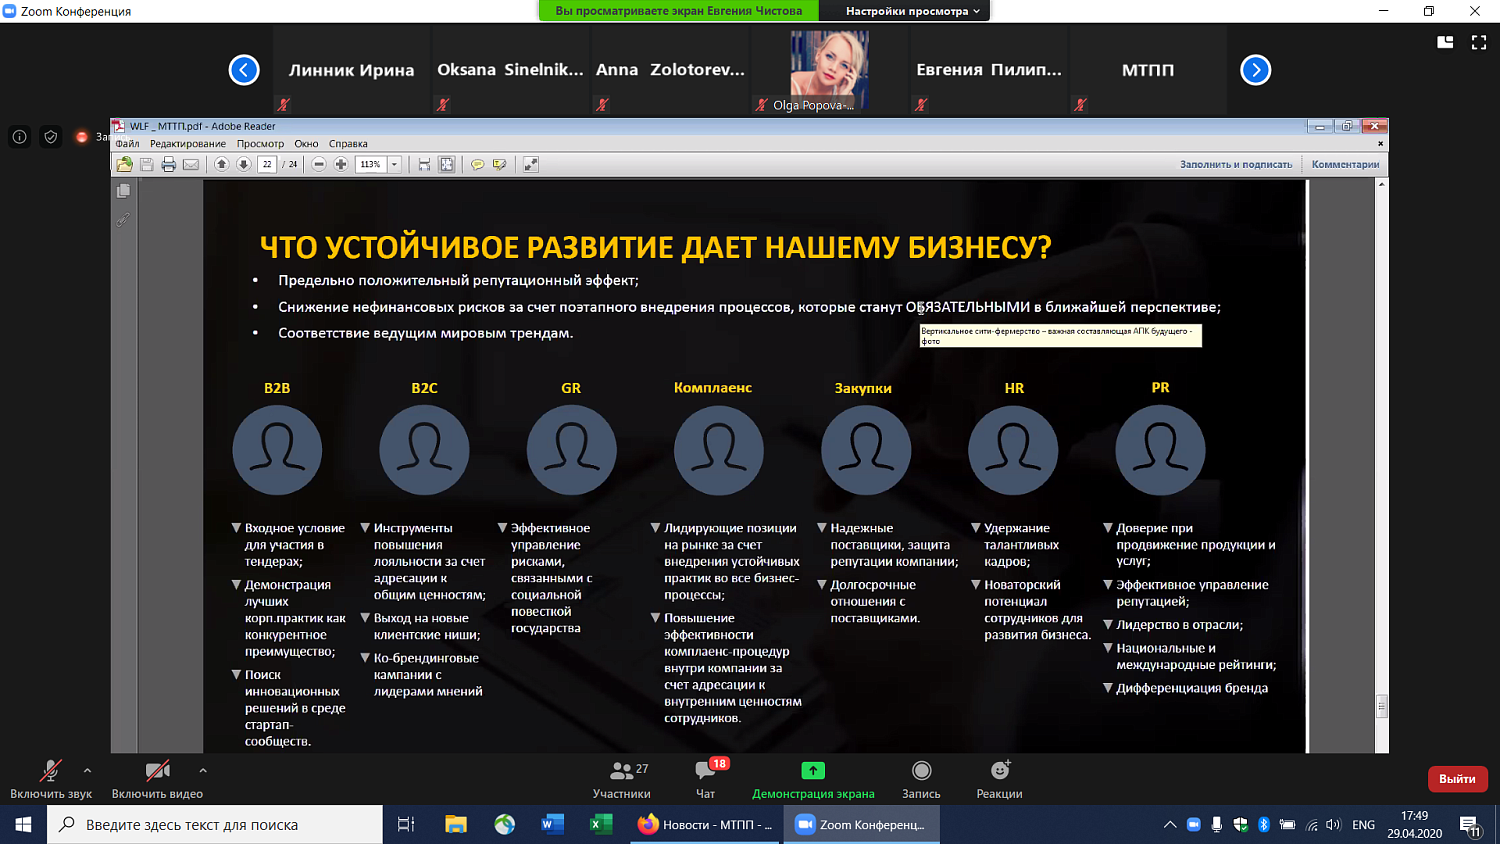Add a sticky note comment icon

tap(477, 164)
